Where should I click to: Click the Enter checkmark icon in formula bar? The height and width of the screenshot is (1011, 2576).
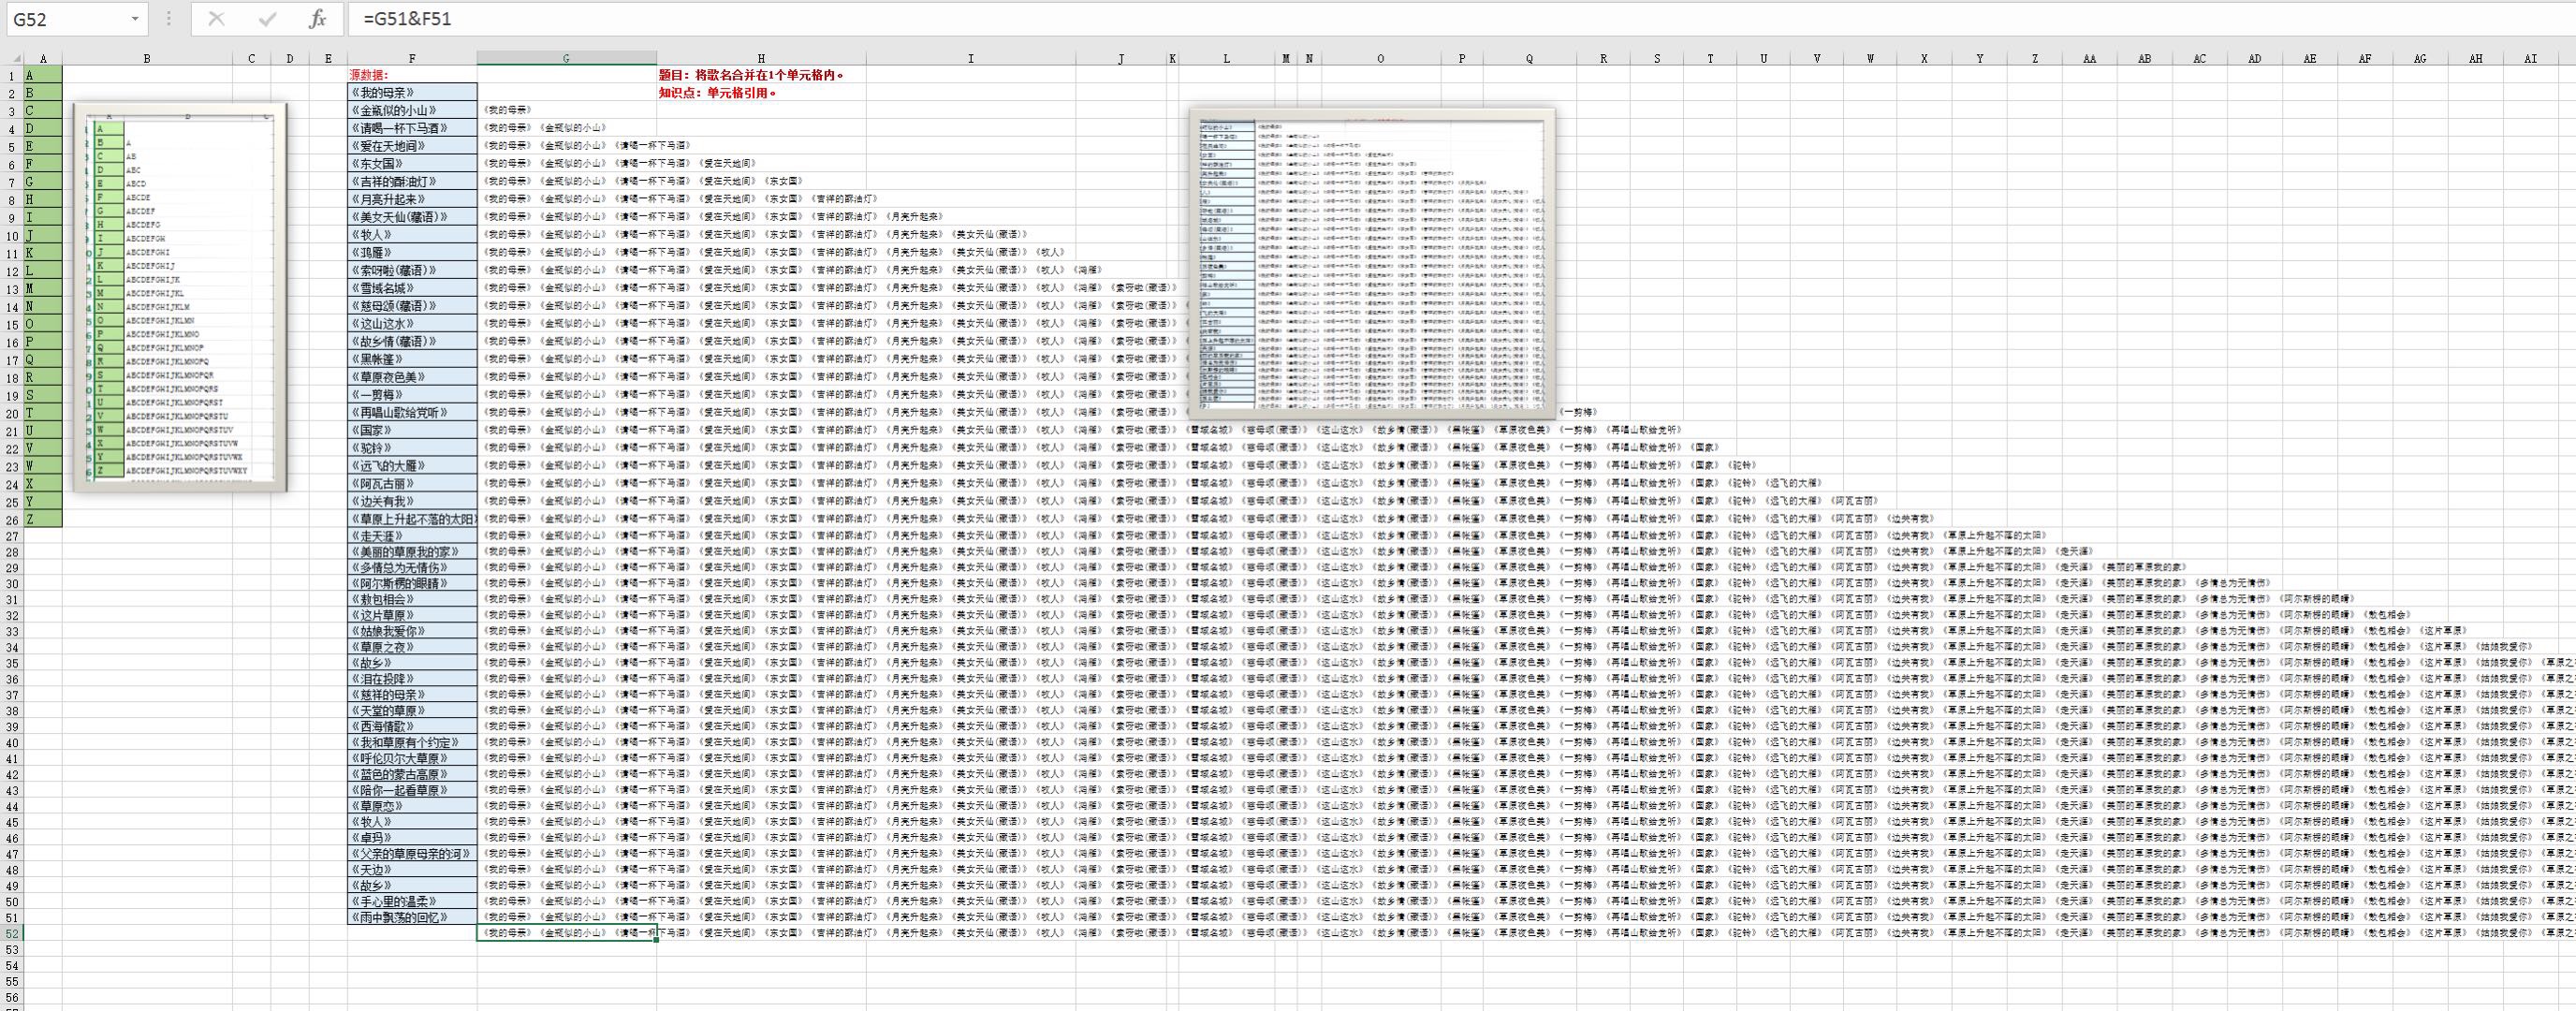tap(267, 19)
